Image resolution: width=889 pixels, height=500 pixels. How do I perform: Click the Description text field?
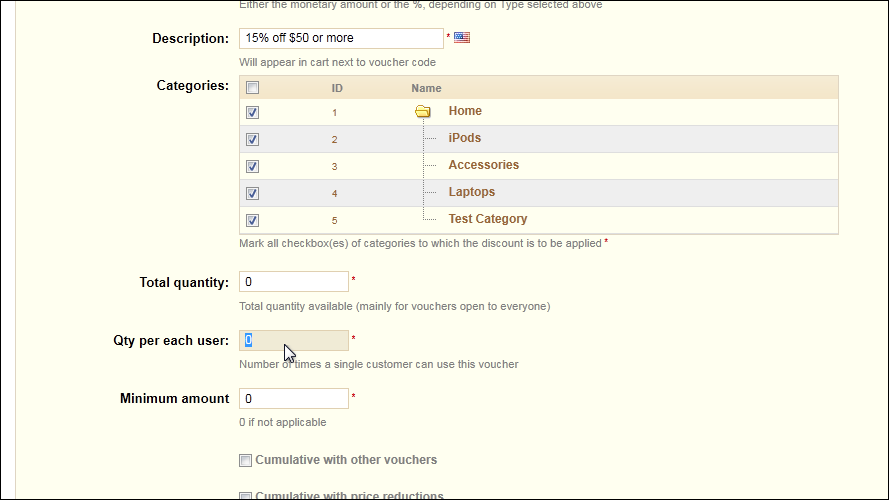[x=341, y=38]
